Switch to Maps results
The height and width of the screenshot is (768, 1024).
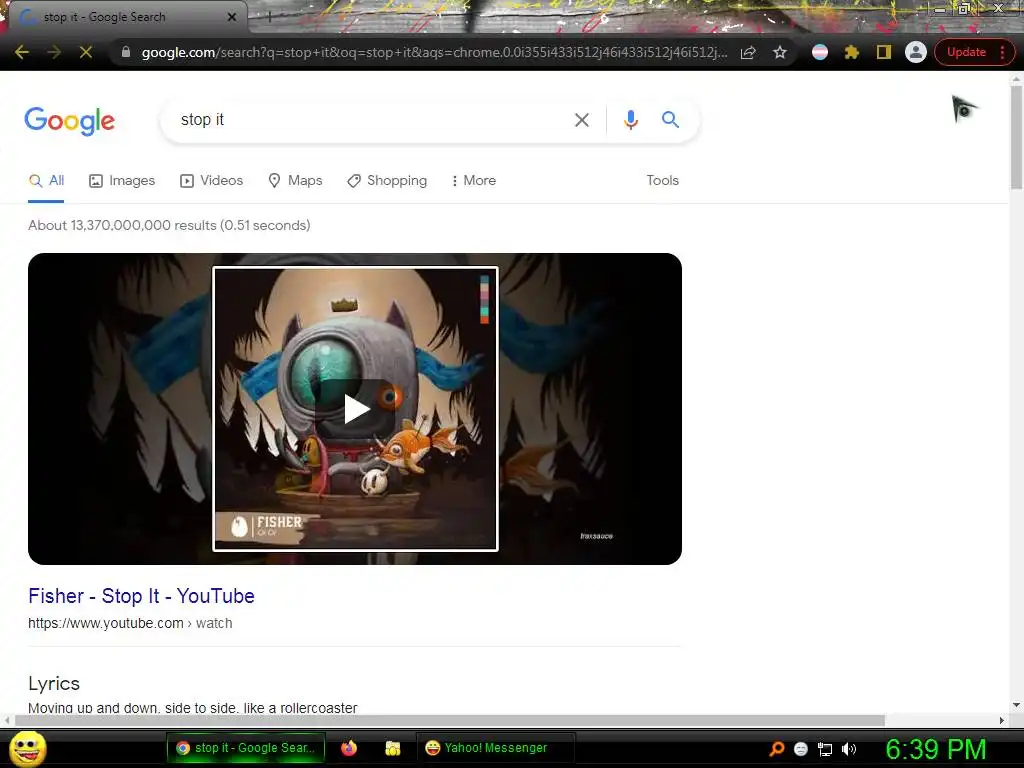pos(296,181)
